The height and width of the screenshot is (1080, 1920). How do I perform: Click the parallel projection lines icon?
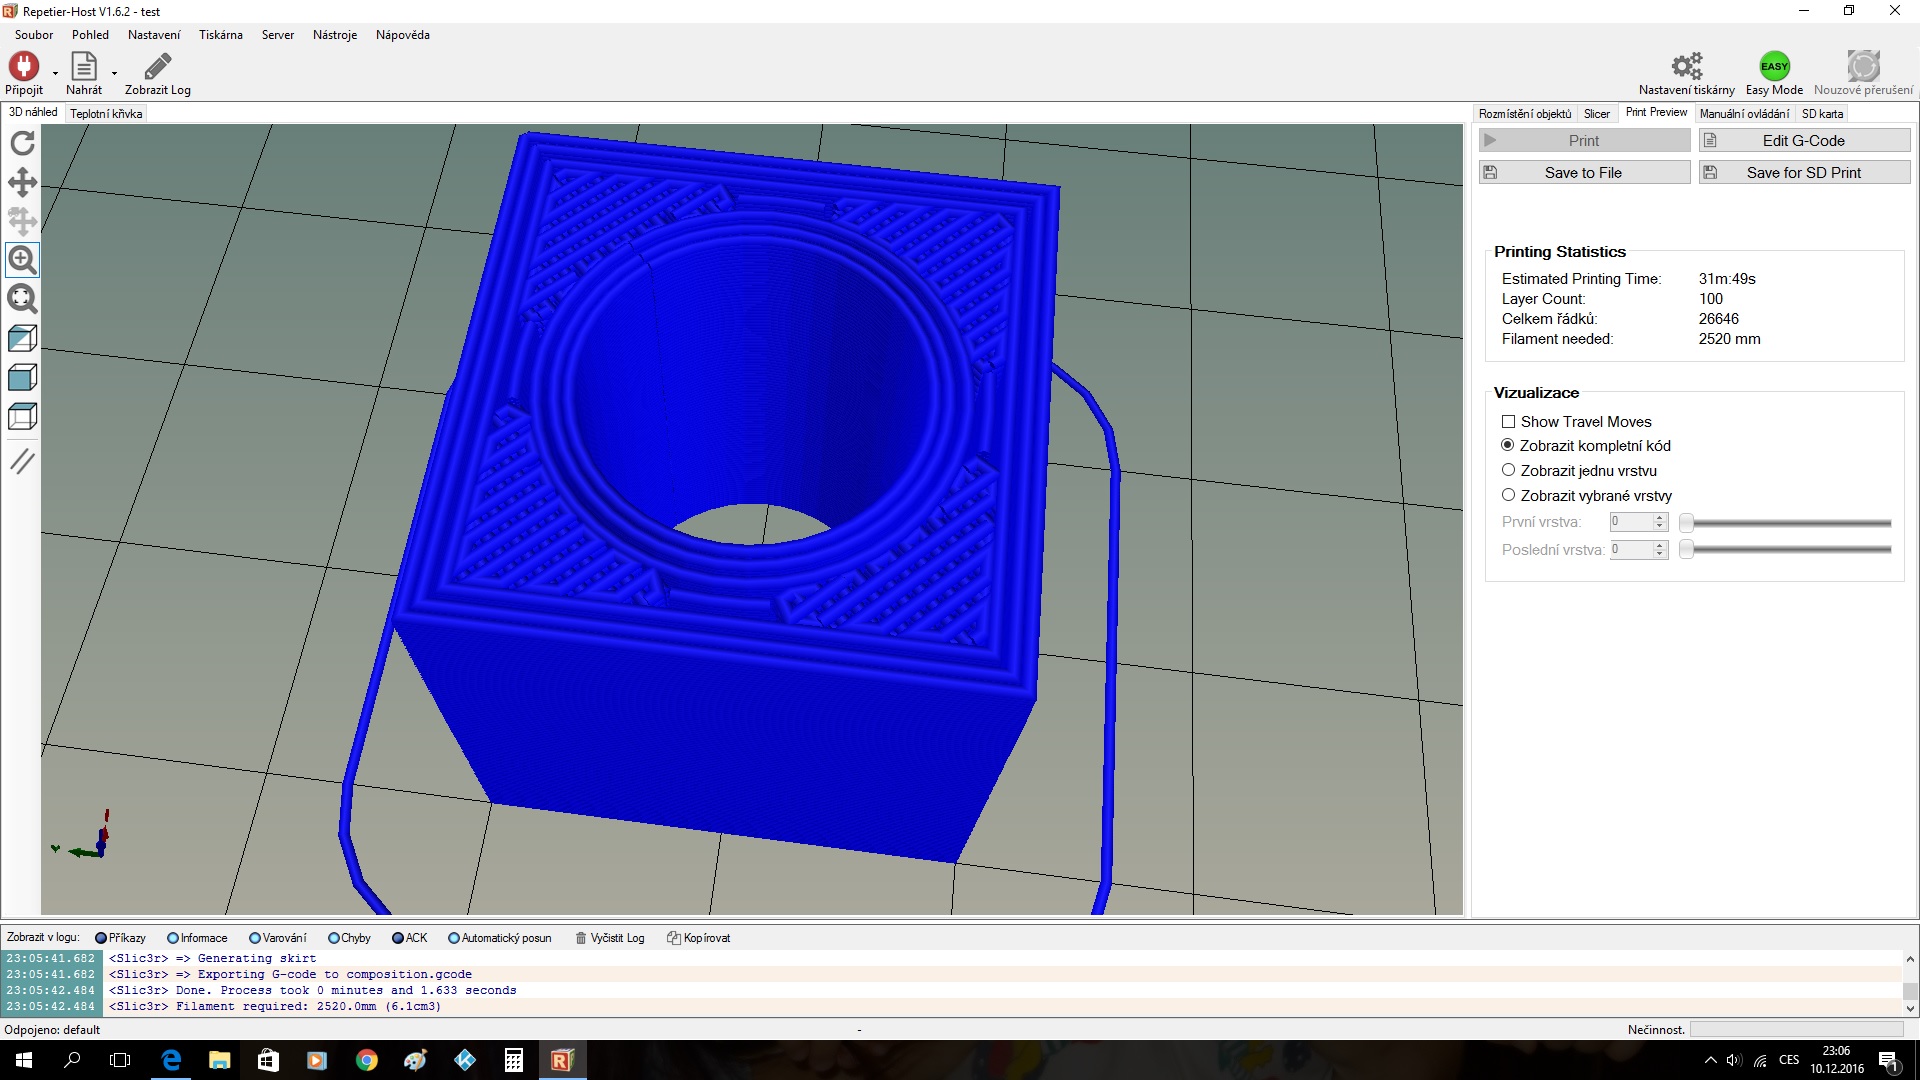tap(22, 461)
